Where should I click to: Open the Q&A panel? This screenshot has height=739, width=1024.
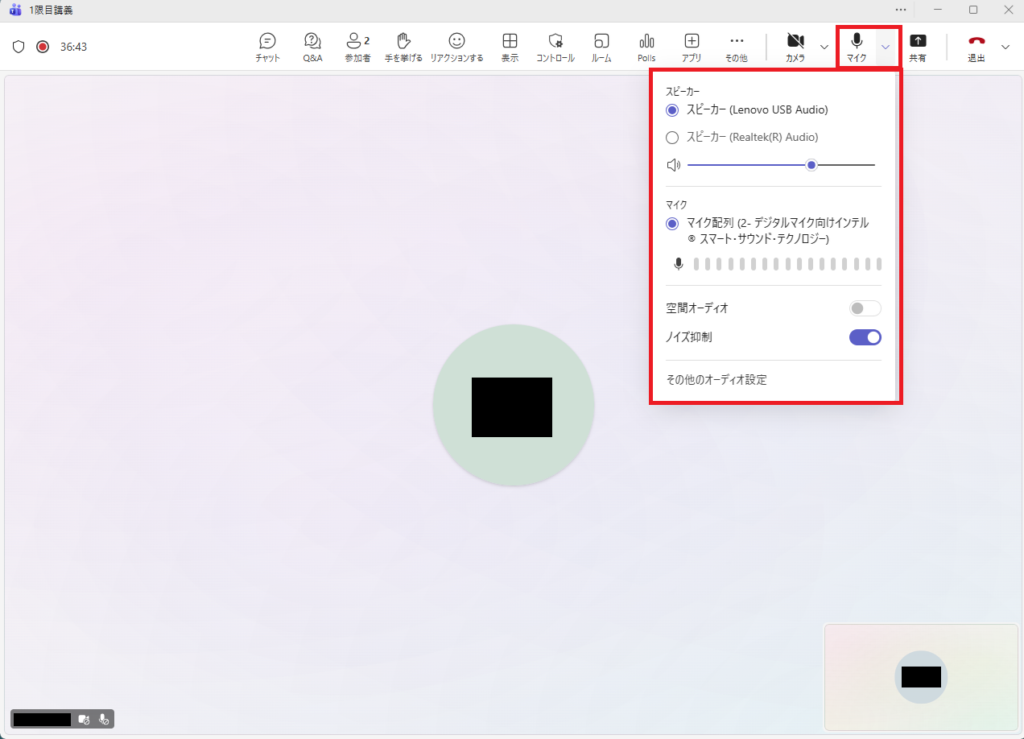click(x=312, y=46)
